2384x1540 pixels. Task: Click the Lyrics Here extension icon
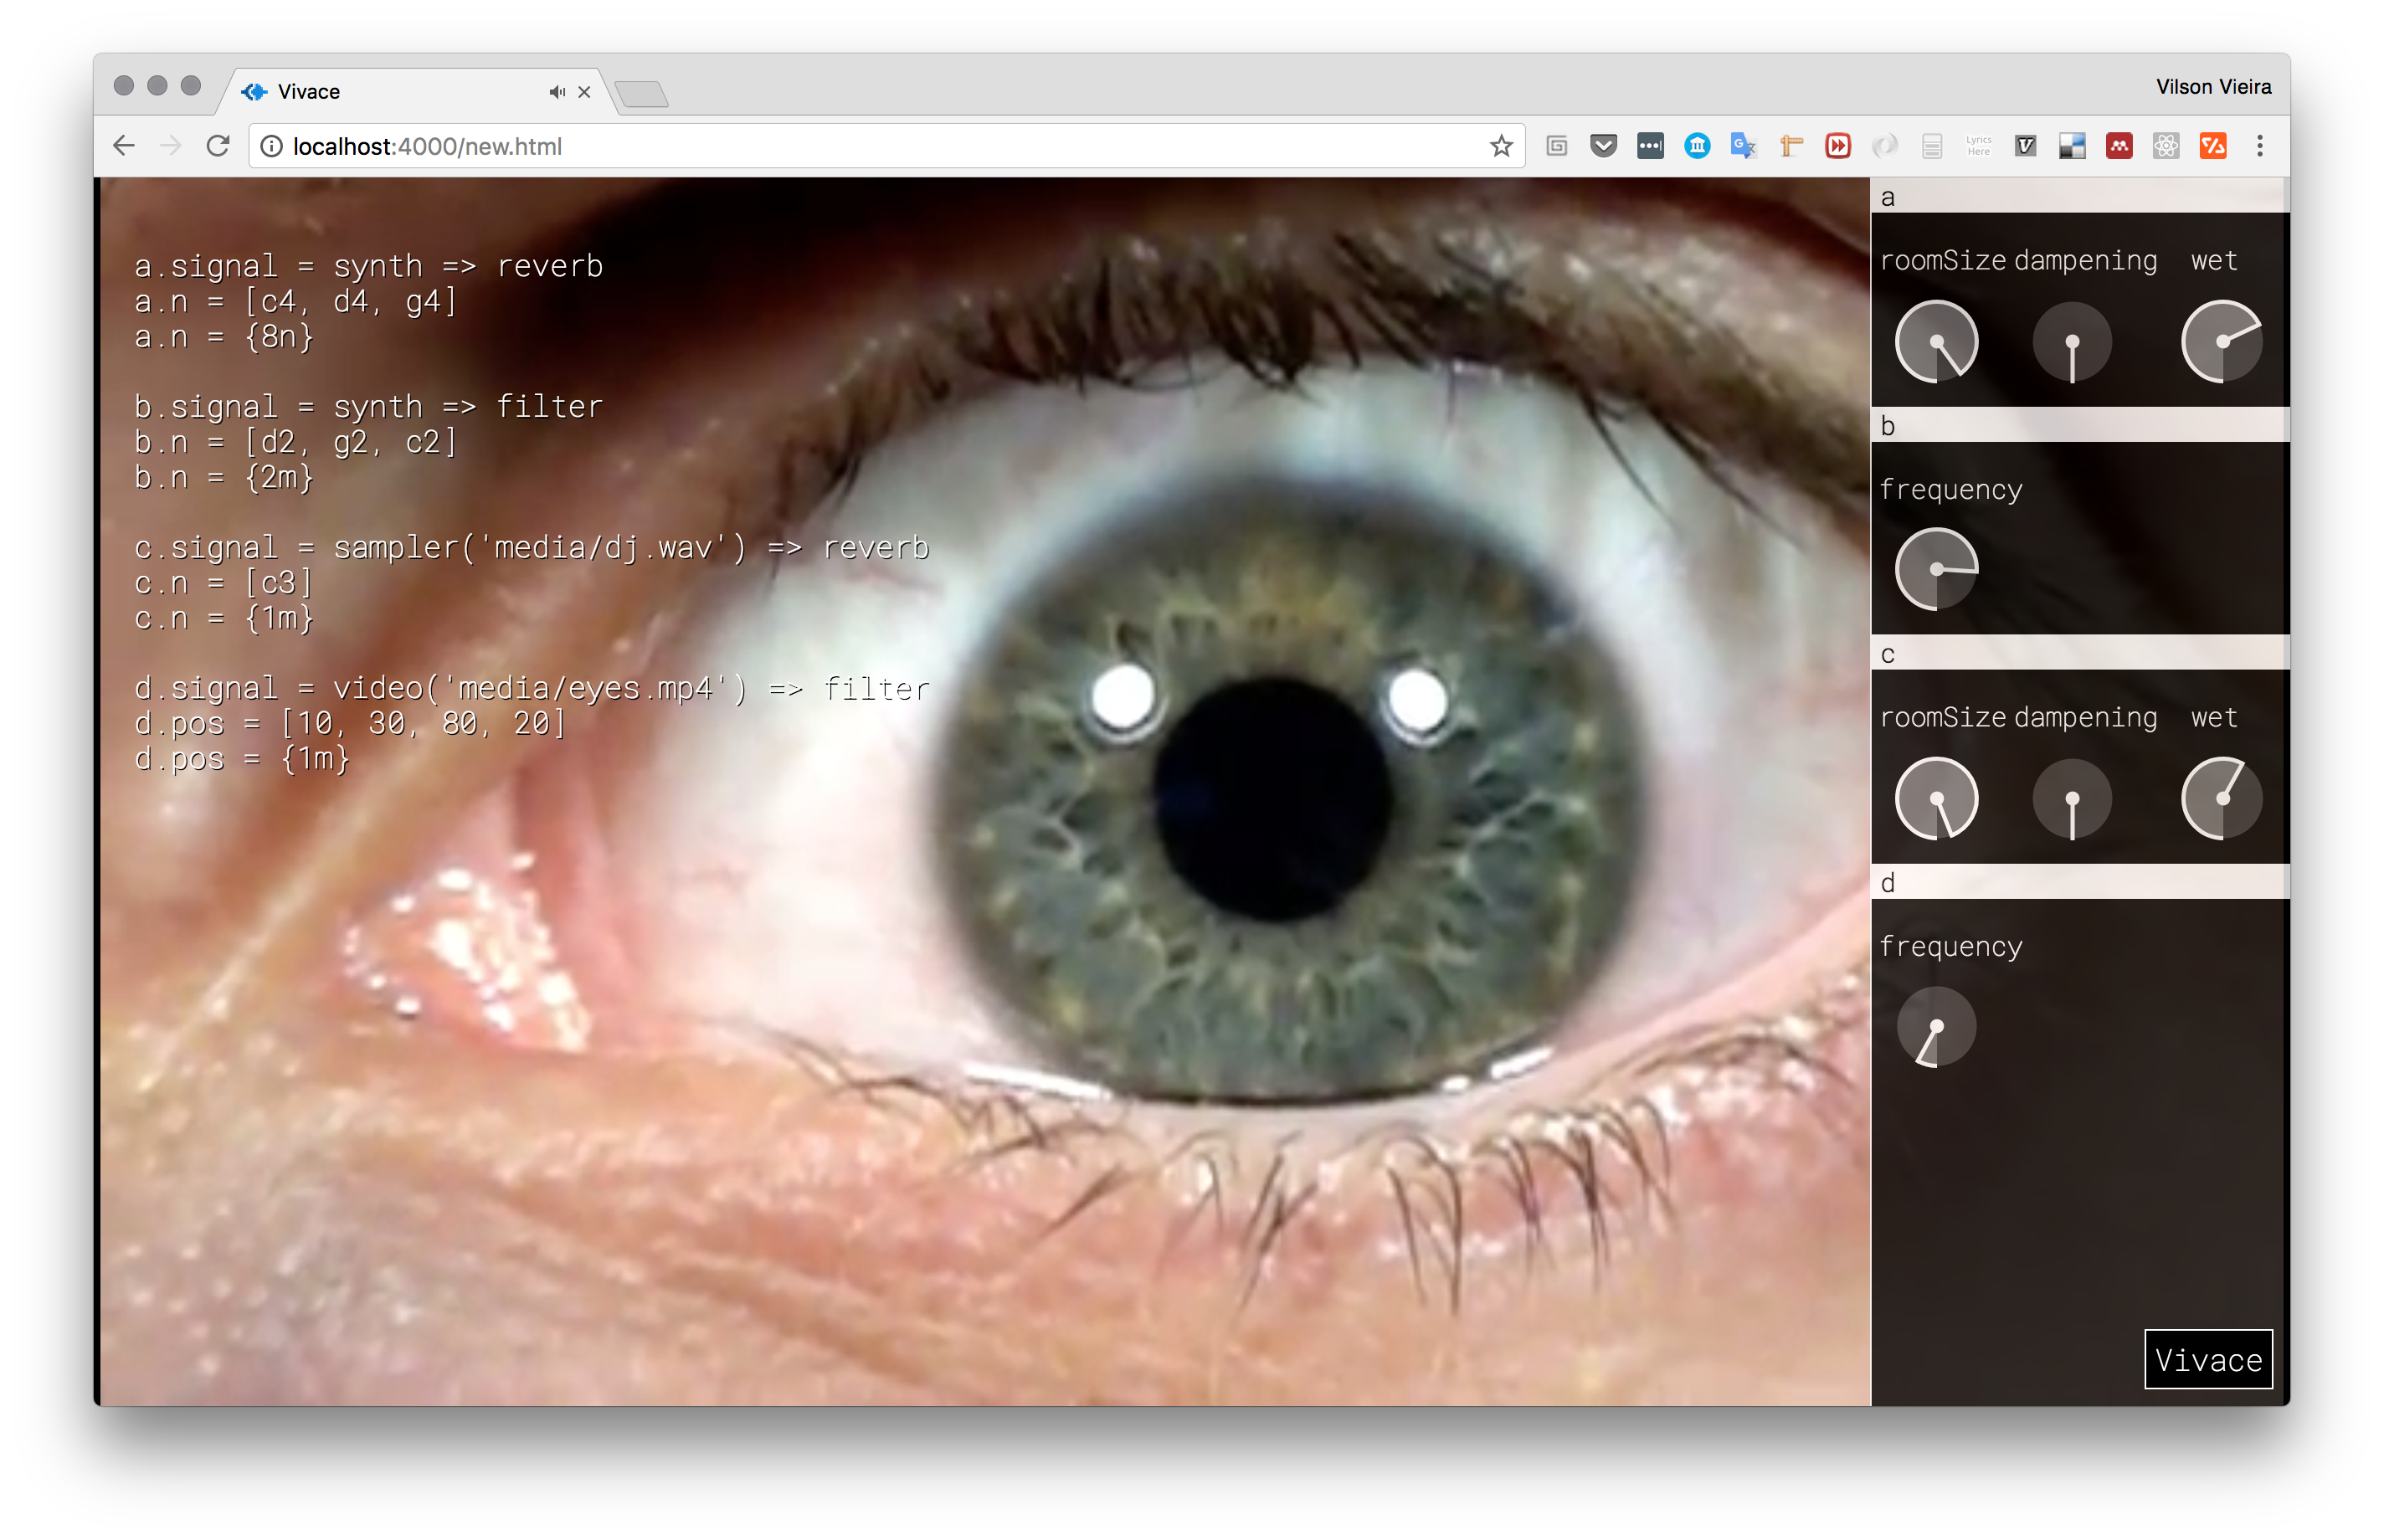1978,146
